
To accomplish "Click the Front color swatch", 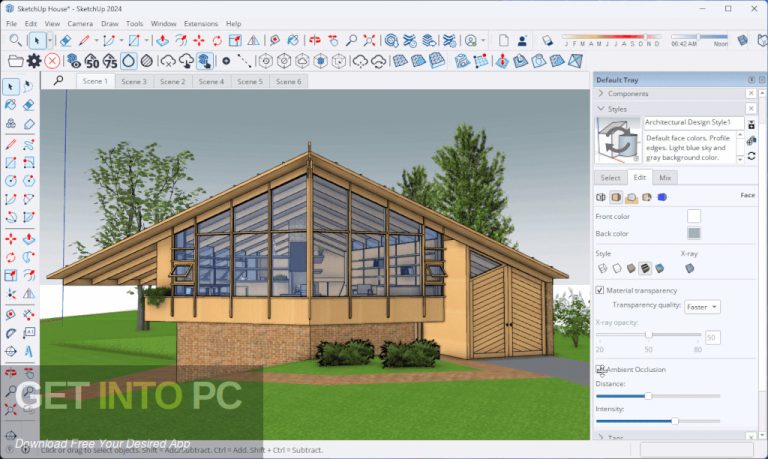I will (694, 216).
